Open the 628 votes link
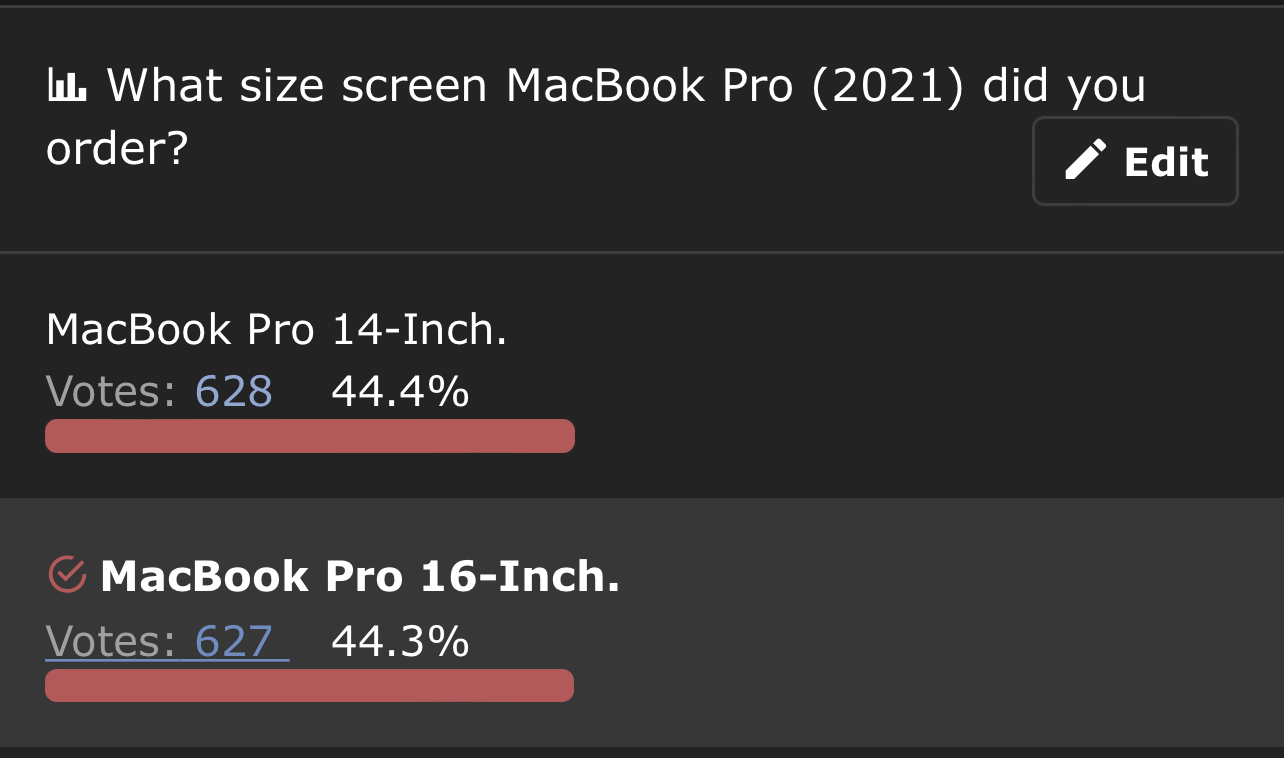The width and height of the screenshot is (1284, 758). tap(233, 391)
